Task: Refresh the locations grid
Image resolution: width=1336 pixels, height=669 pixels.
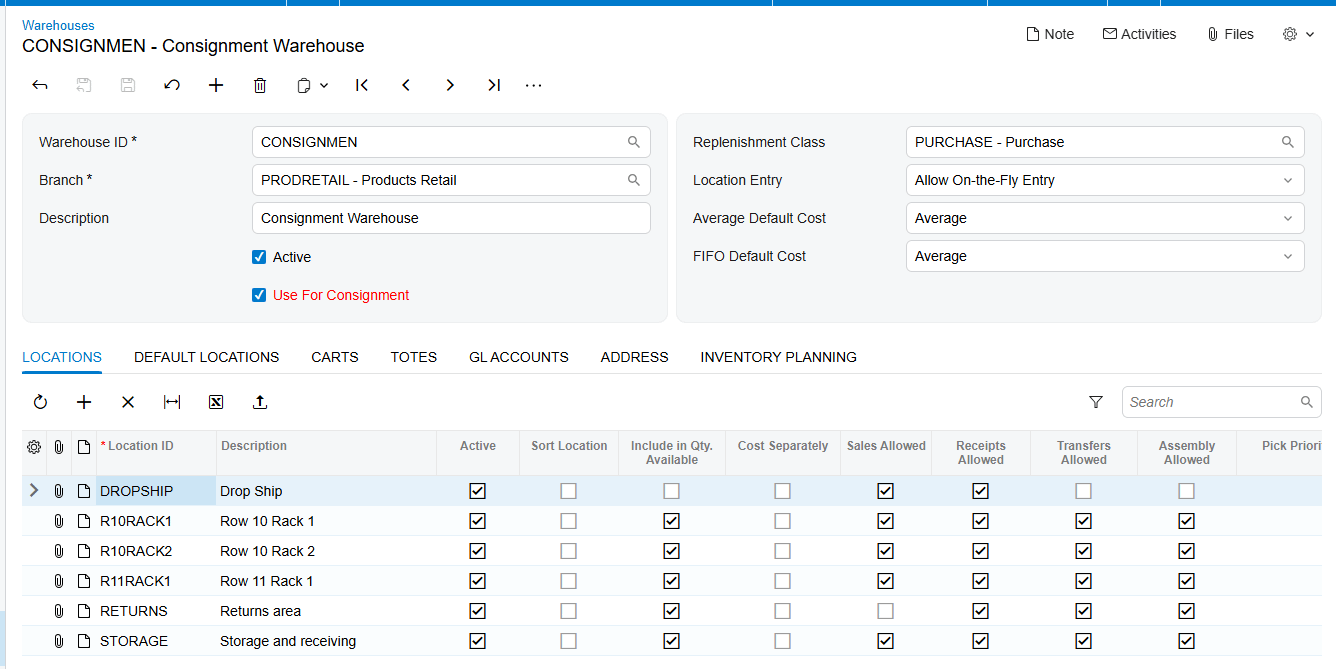Action: 40,402
